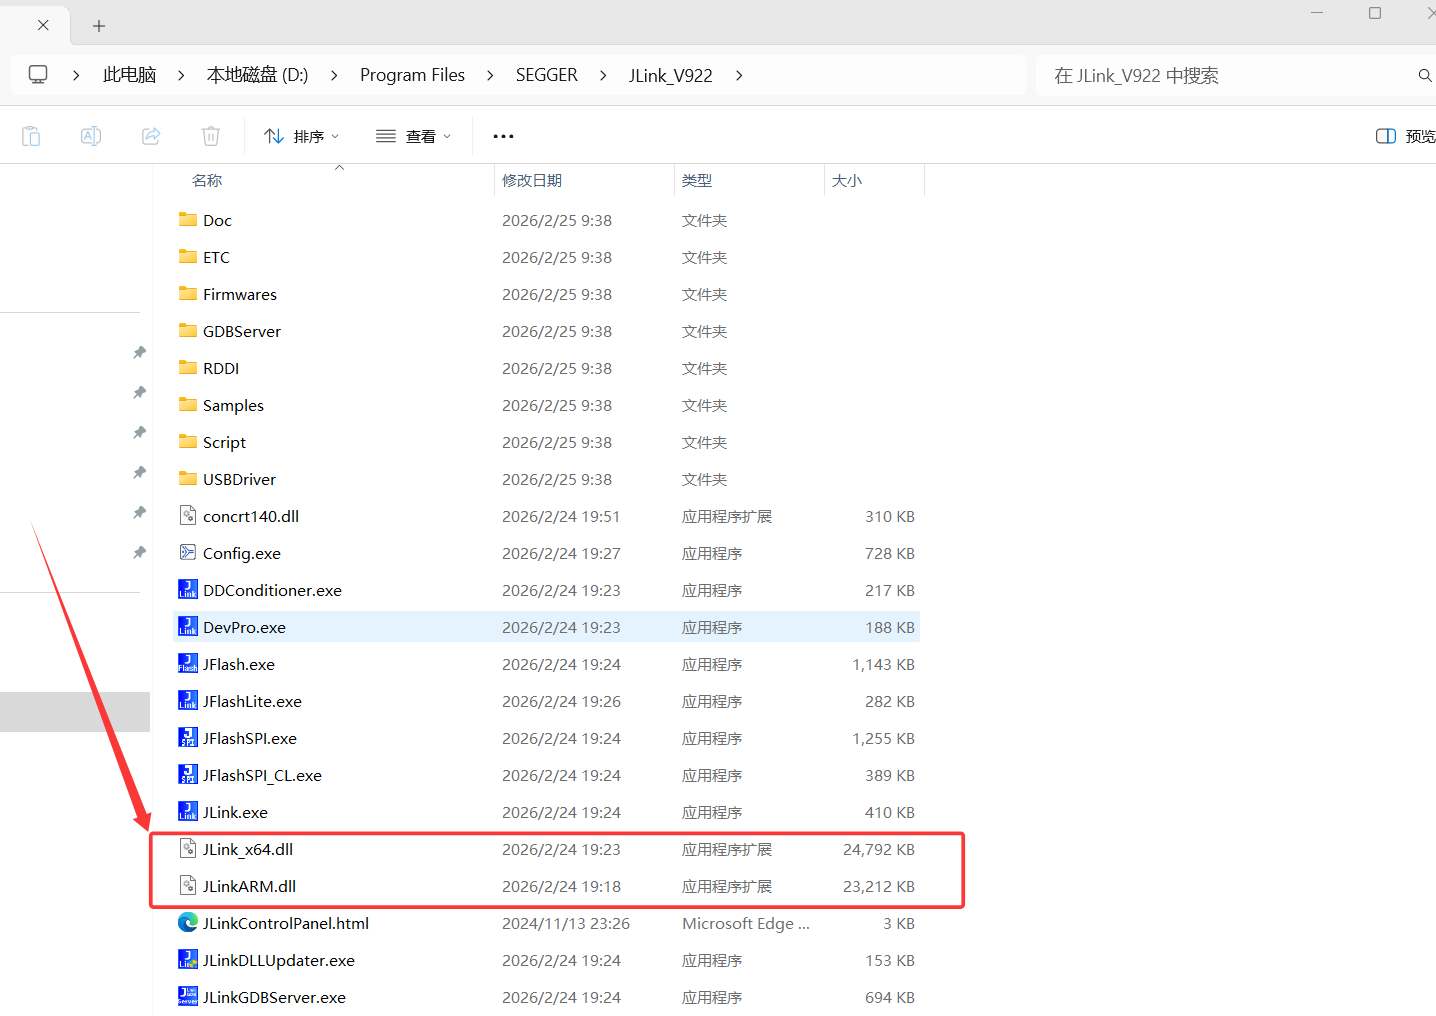Click the paste icon in toolbar
The image size is (1436, 1016).
[31, 136]
